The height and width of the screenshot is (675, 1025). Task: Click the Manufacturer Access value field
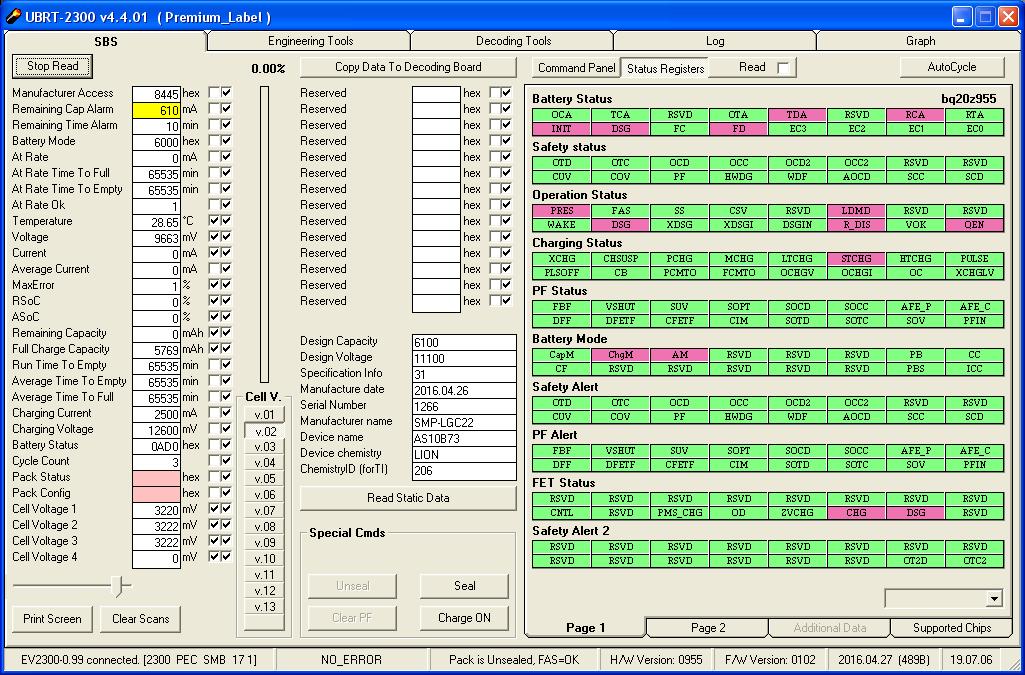coord(156,94)
